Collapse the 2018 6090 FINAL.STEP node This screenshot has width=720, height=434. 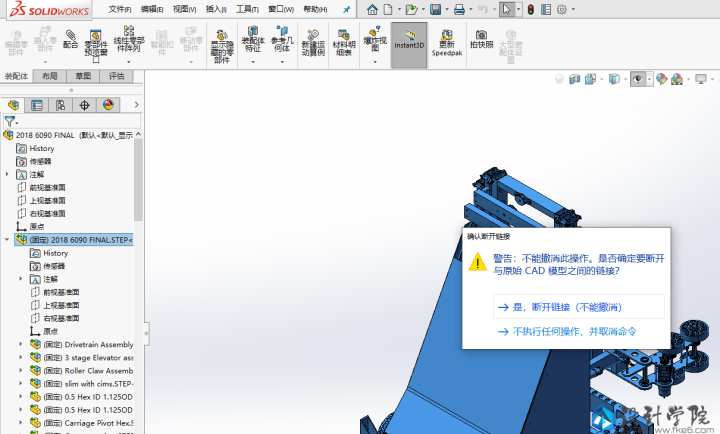[7, 240]
